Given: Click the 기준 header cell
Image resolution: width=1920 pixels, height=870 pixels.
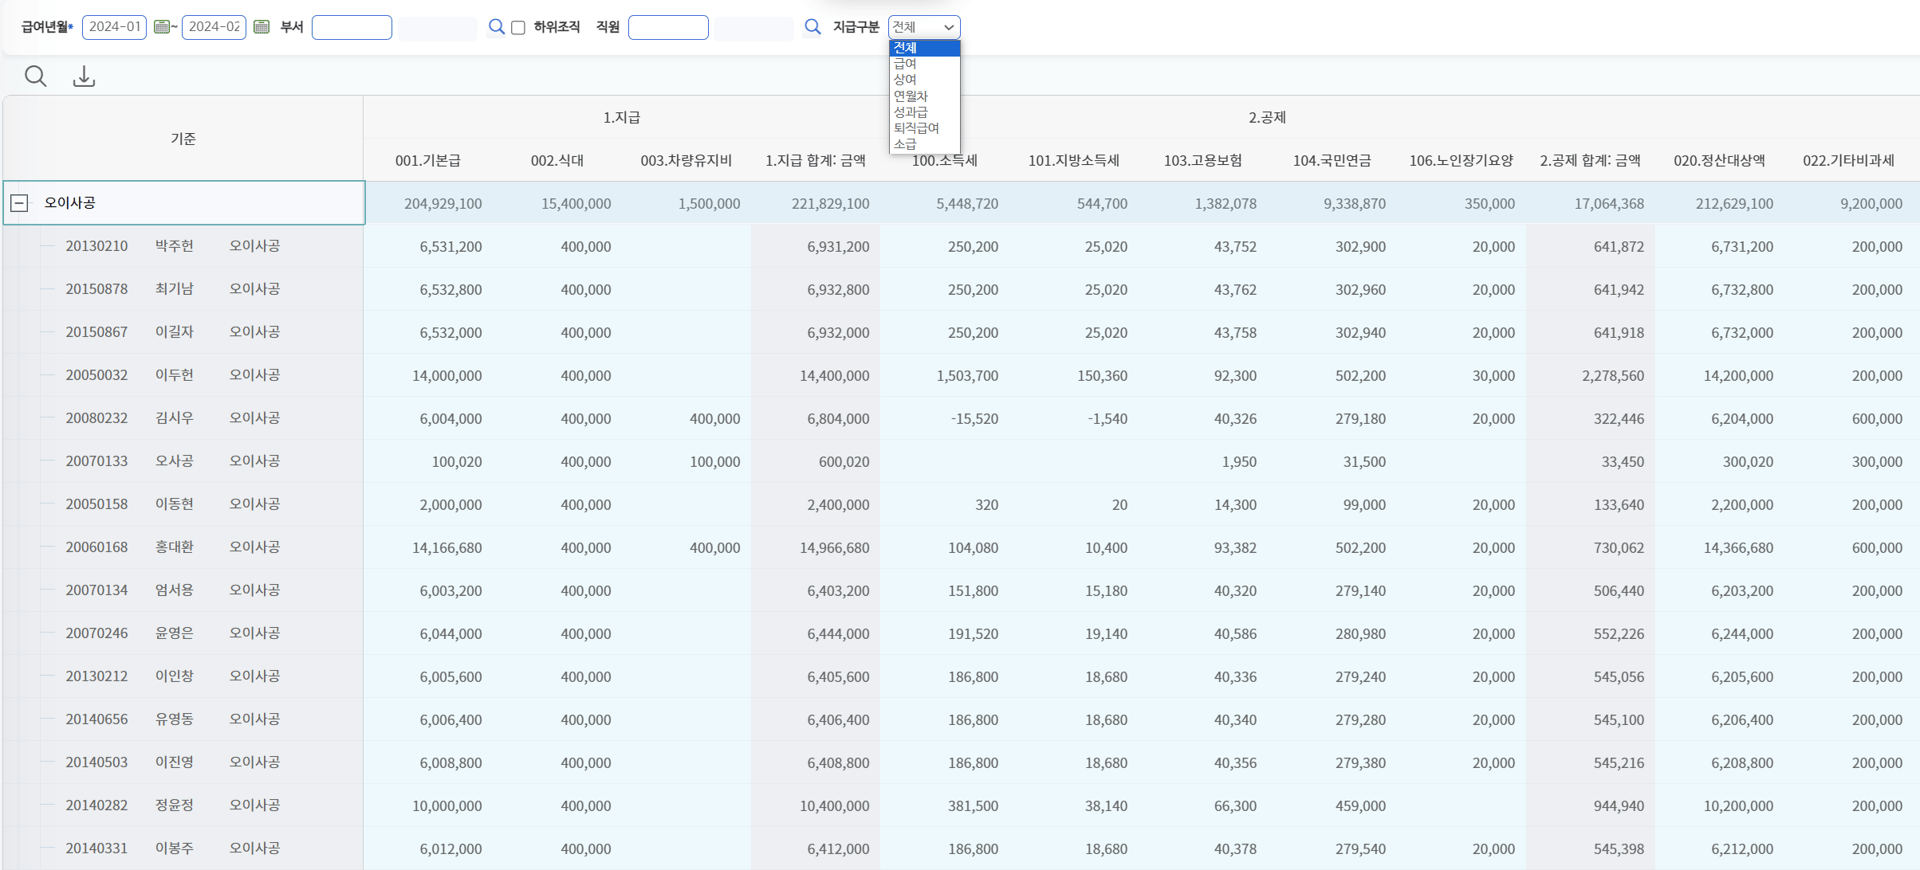Looking at the screenshot, I should pos(183,139).
